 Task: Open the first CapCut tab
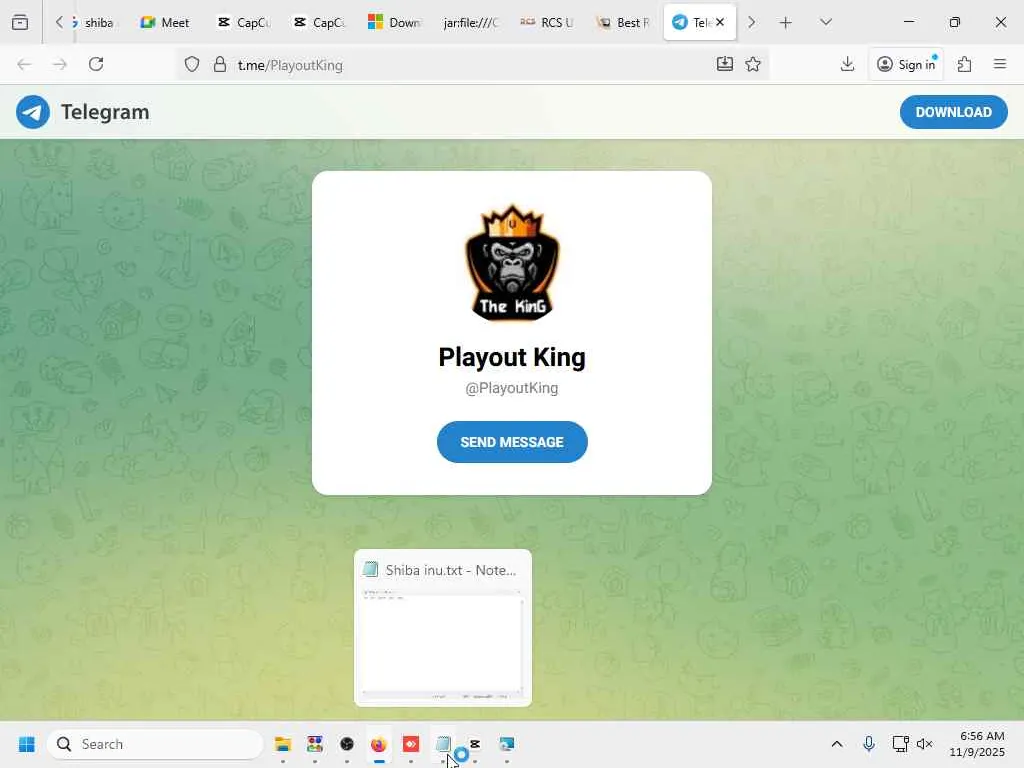(244, 22)
